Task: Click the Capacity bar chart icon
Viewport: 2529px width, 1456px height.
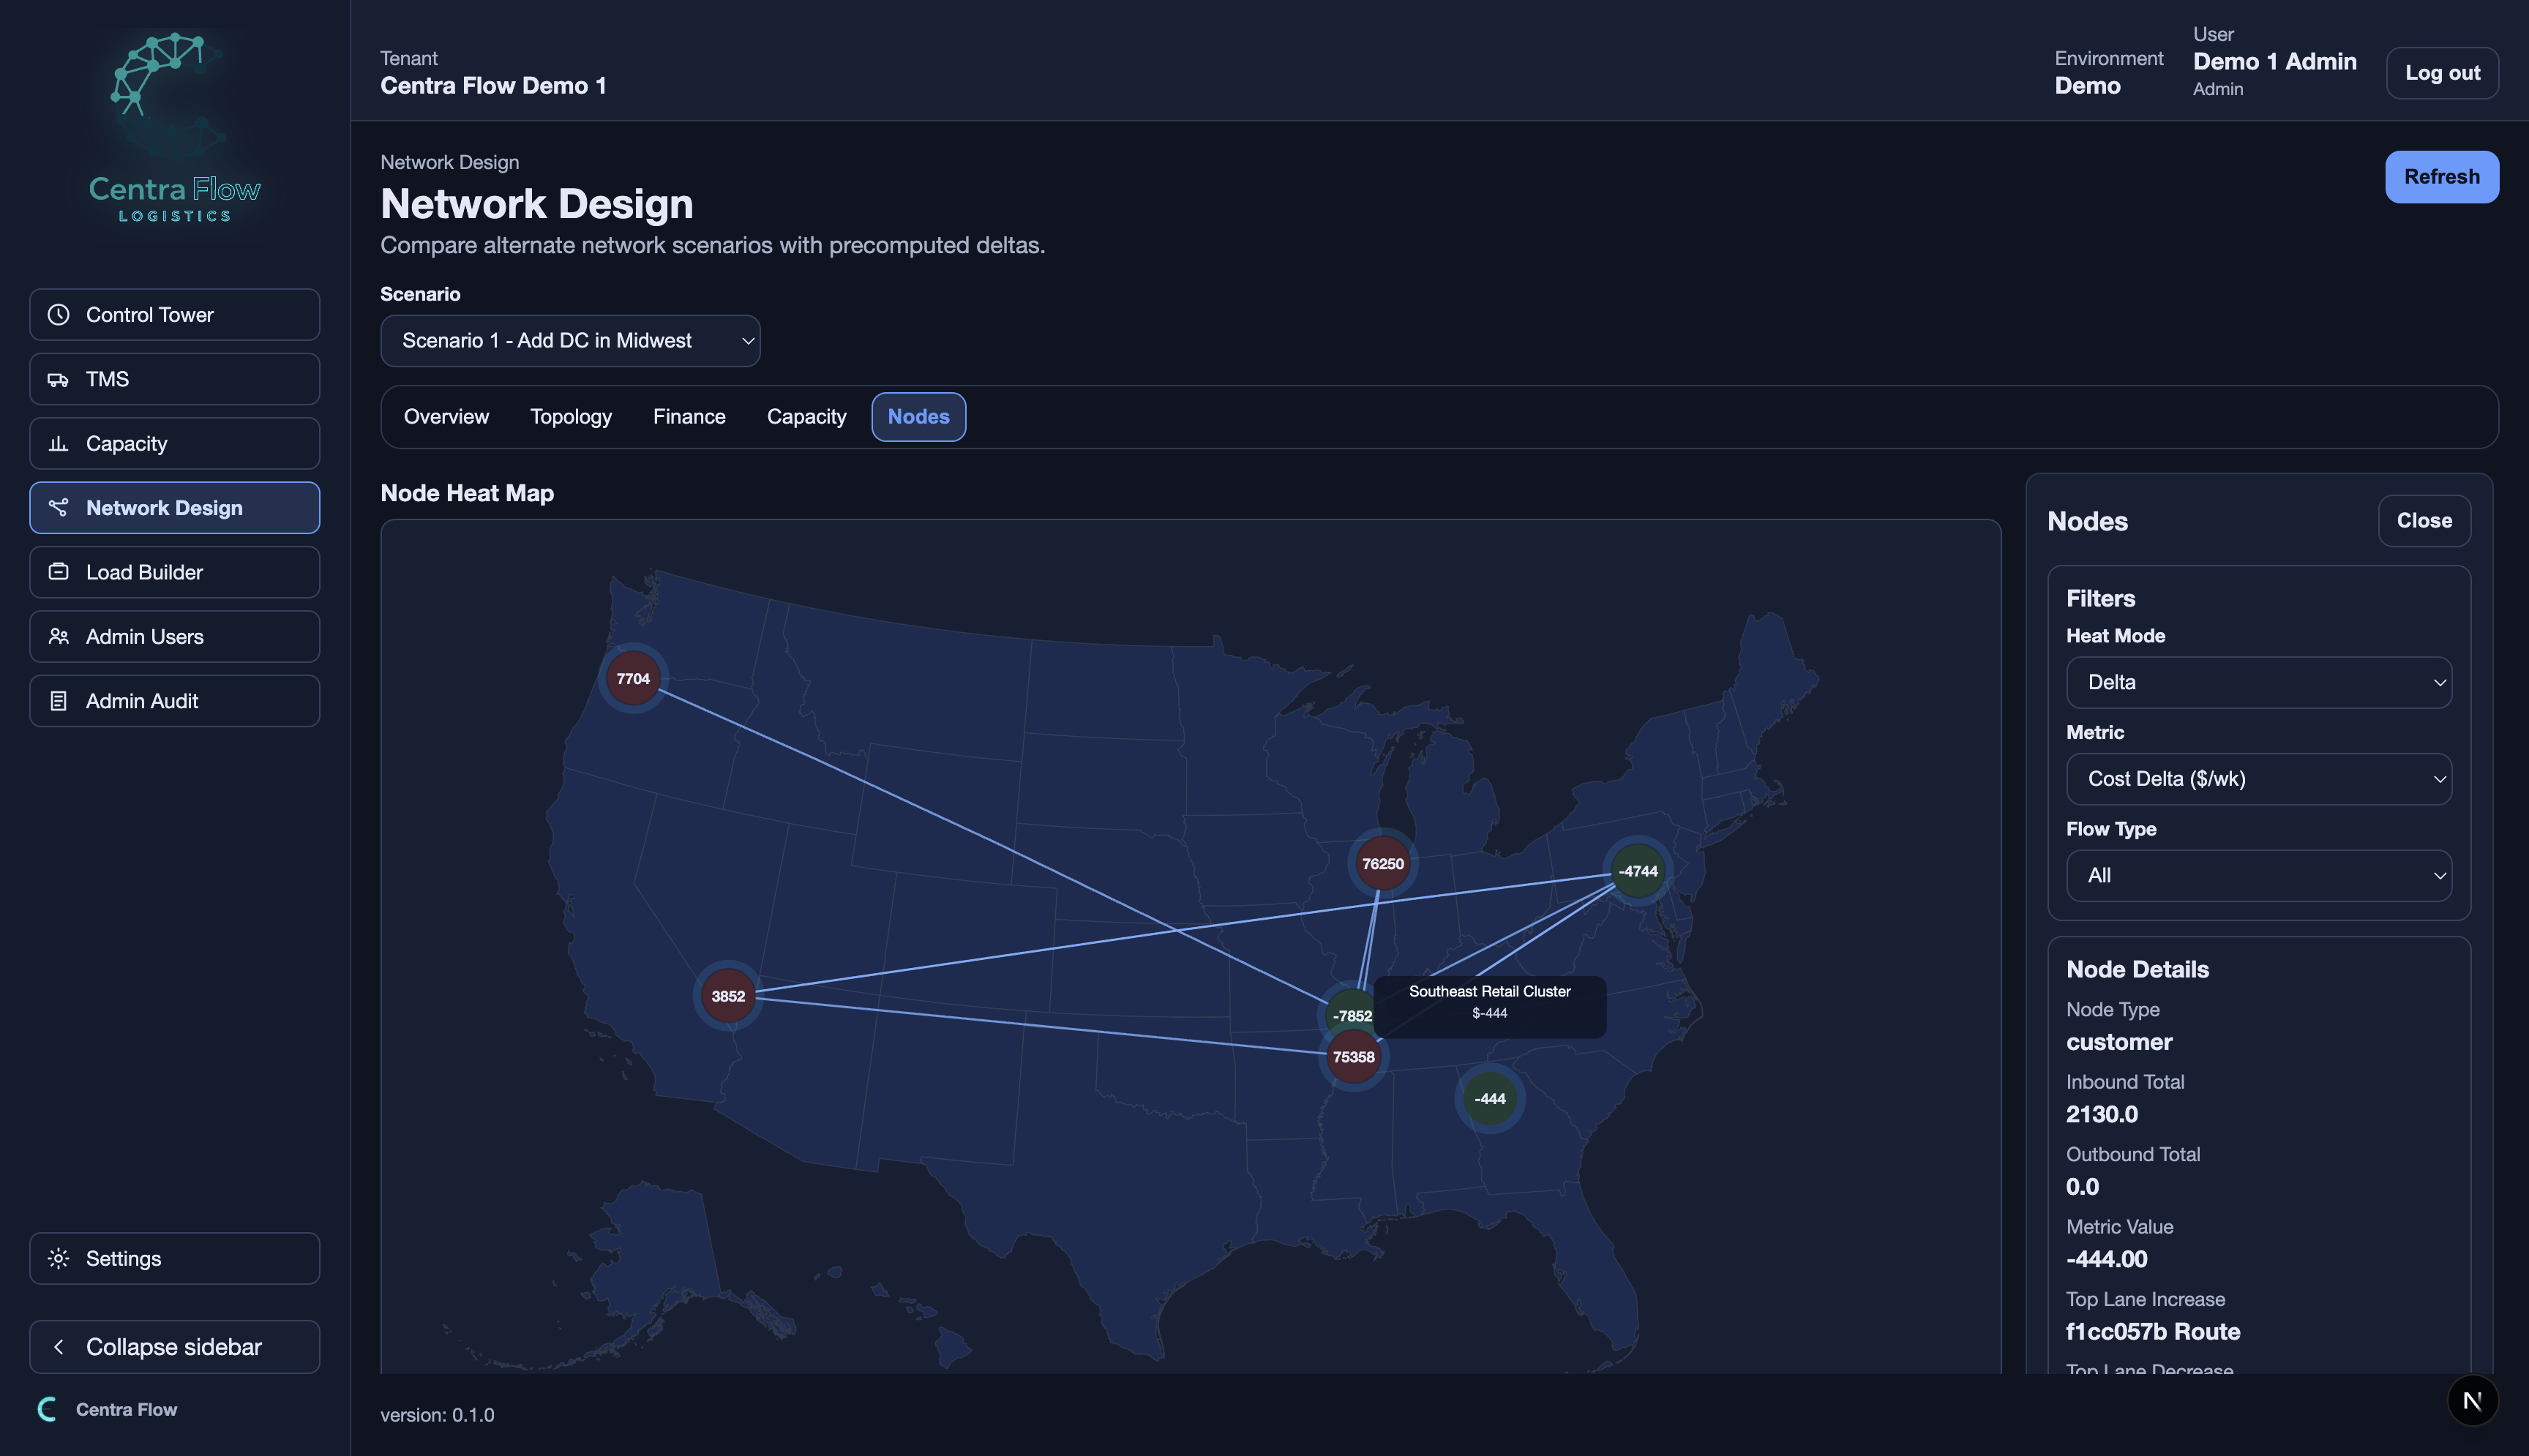Action: click(58, 443)
